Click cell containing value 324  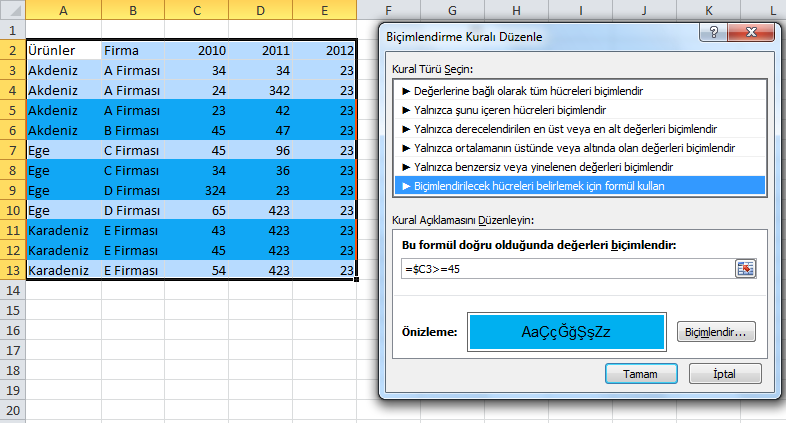(198, 190)
